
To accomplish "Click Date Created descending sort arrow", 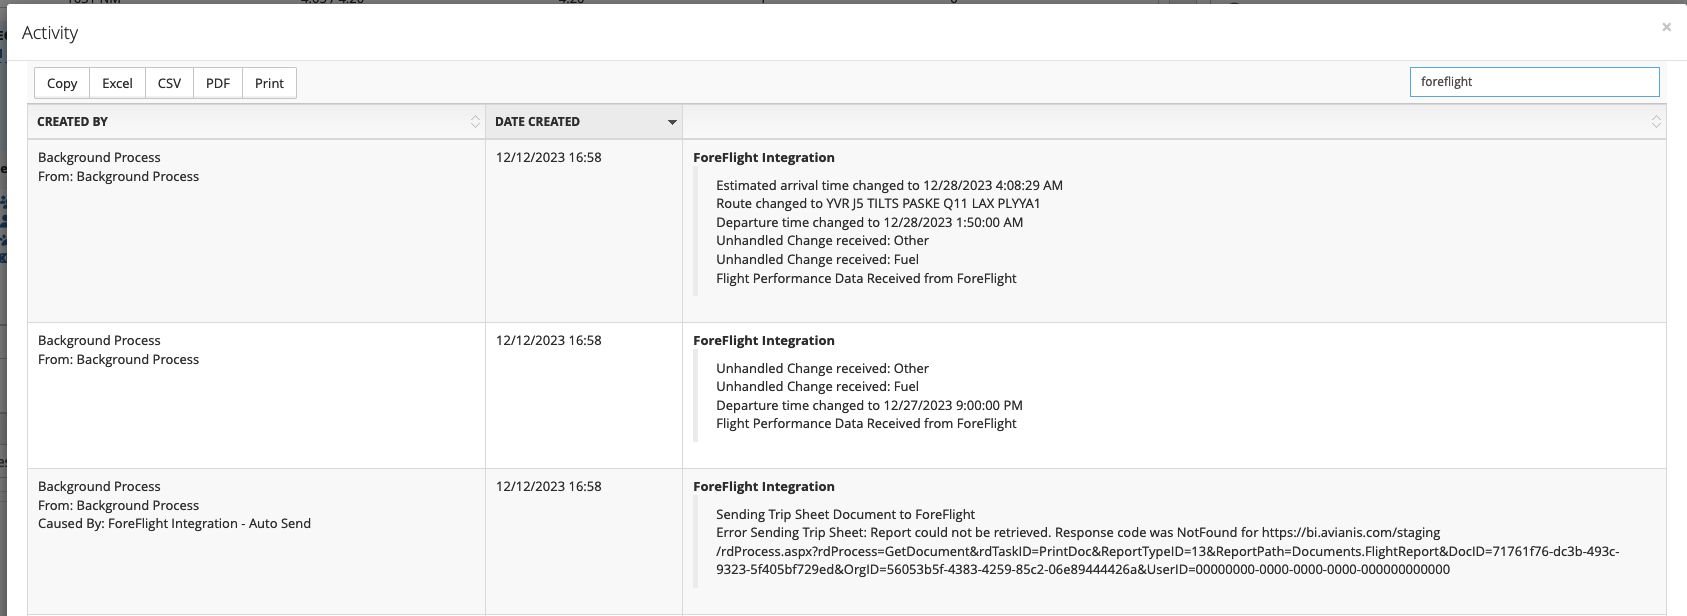I will (x=672, y=122).
